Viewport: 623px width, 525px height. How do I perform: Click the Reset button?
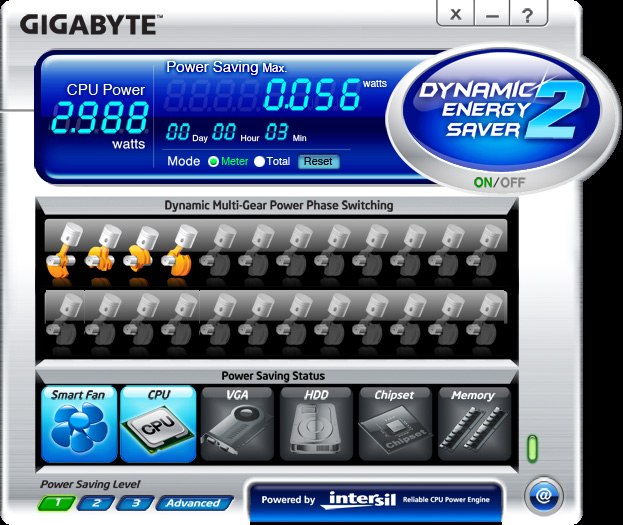point(318,161)
